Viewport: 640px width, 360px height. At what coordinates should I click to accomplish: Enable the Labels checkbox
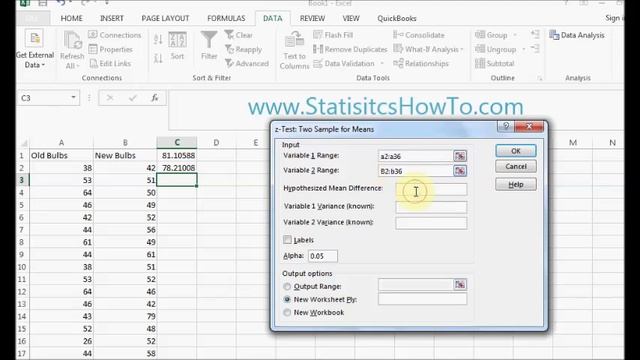click(287, 240)
